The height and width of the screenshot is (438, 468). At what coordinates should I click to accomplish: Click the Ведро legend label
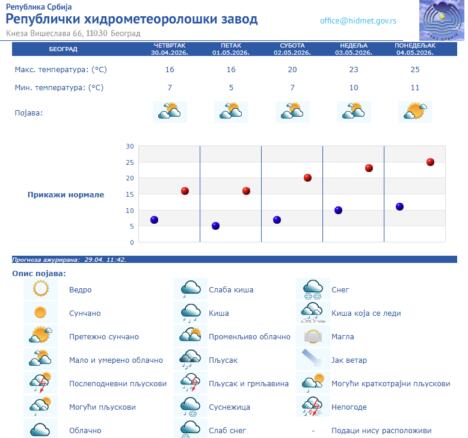[80, 290]
